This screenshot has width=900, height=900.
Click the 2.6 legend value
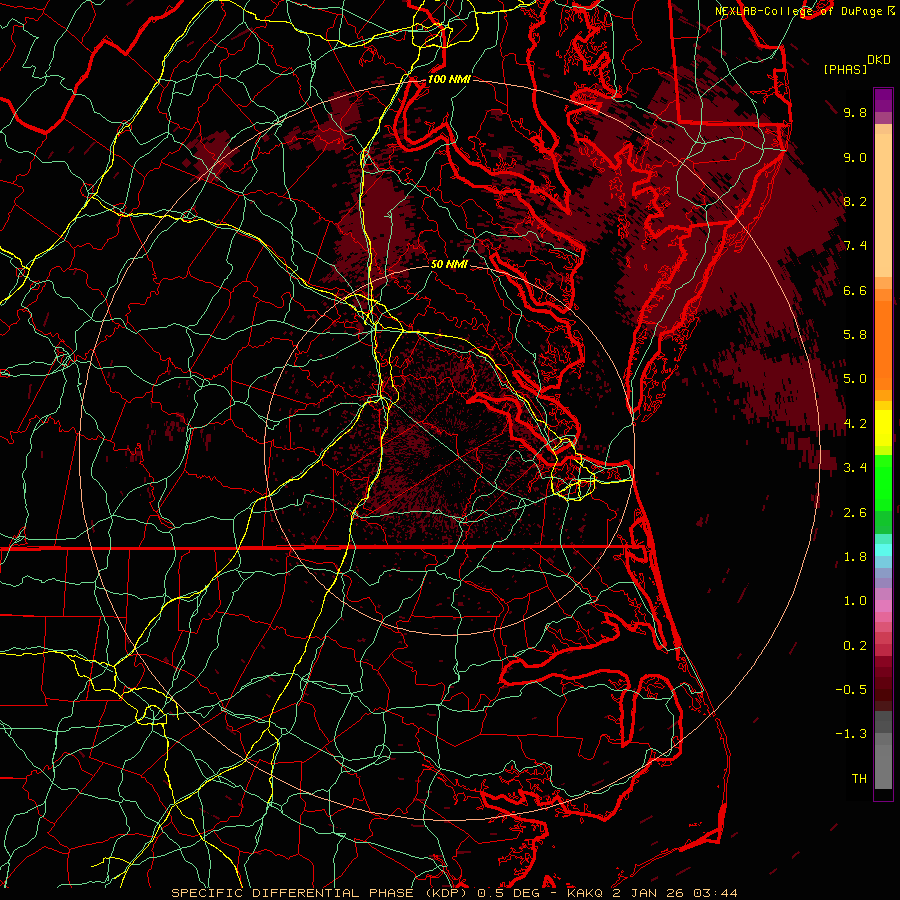855,513
